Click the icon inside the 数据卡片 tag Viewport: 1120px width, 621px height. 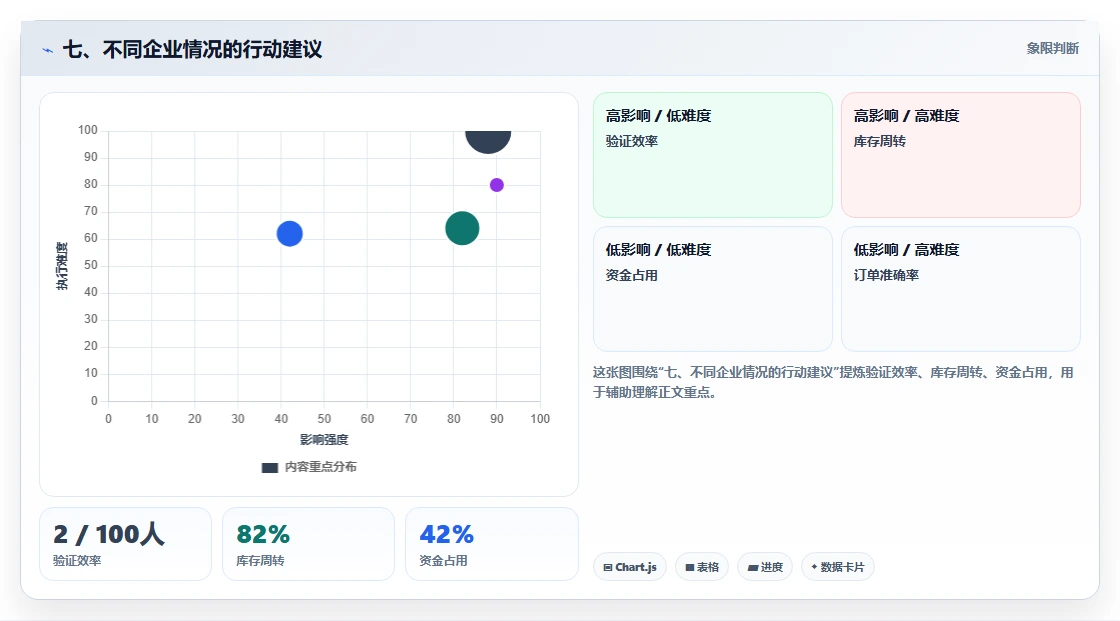[814, 567]
